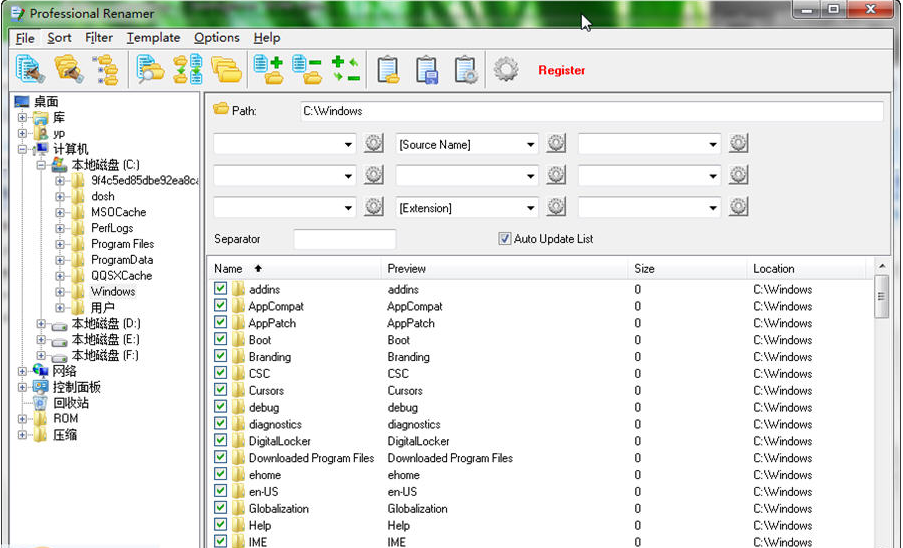Click the rename folders brush icon
The image size is (903, 548).
pos(67,69)
